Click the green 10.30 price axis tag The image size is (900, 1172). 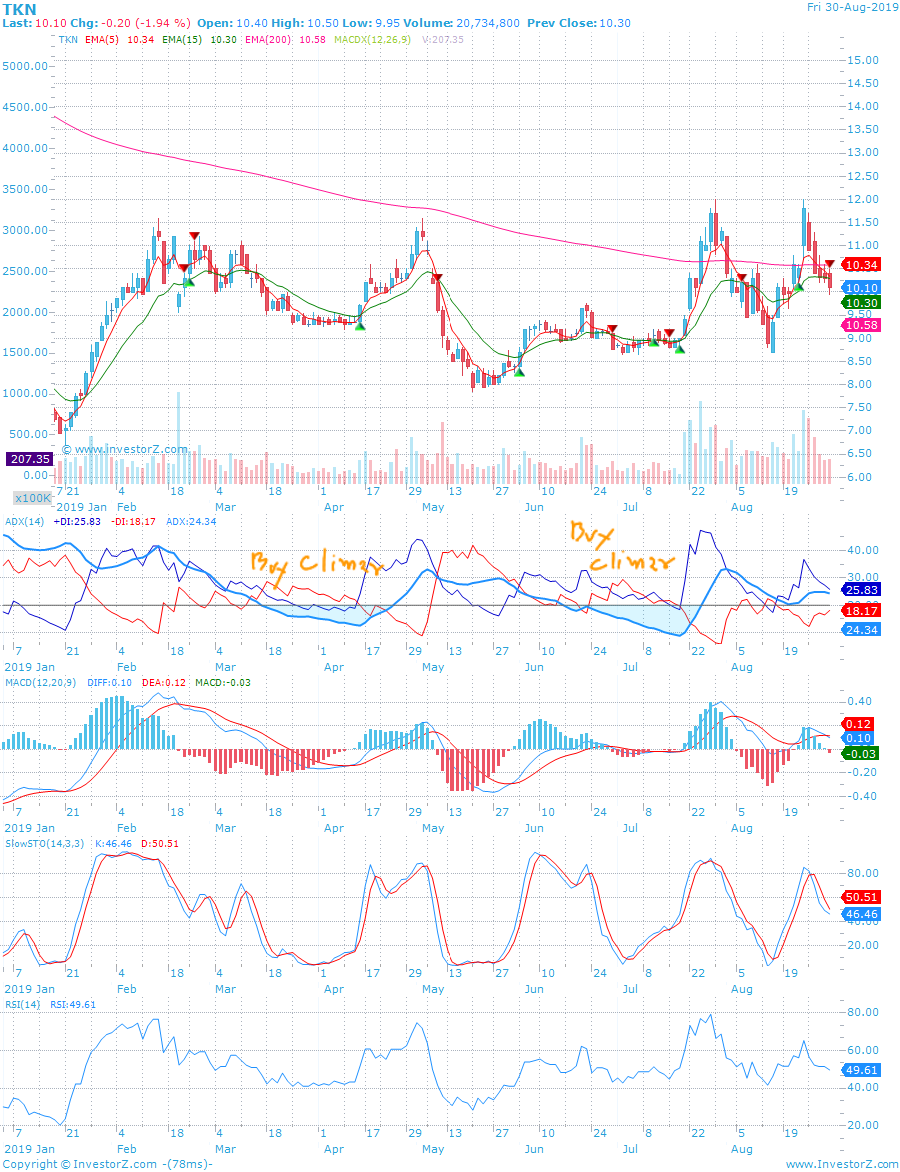(x=861, y=302)
